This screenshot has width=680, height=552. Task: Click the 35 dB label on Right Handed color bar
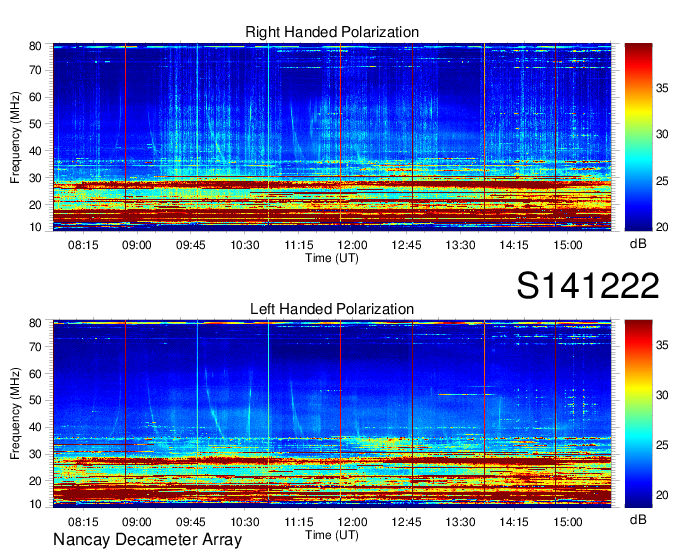point(662,88)
